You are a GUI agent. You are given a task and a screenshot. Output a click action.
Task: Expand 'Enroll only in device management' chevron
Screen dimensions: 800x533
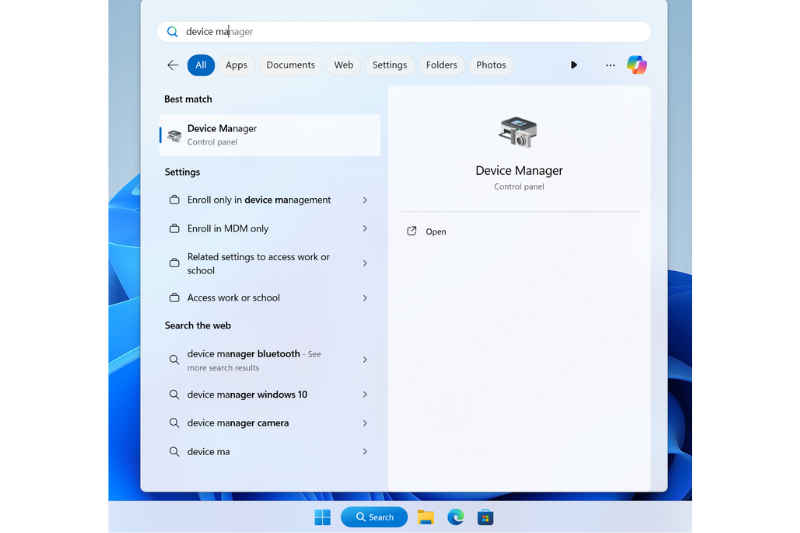click(364, 200)
